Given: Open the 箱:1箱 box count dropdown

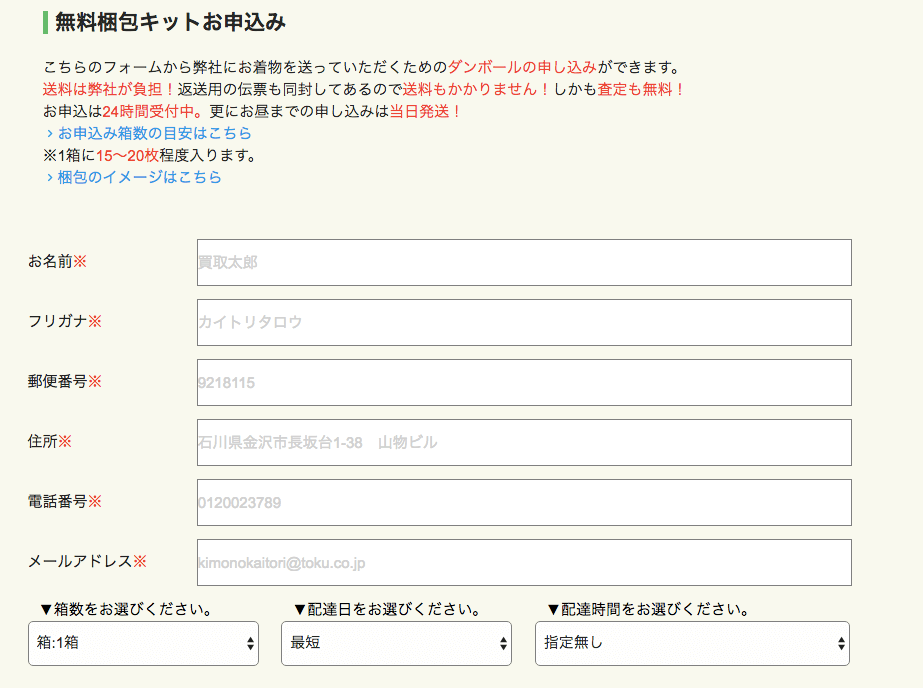Looking at the screenshot, I should (143, 643).
